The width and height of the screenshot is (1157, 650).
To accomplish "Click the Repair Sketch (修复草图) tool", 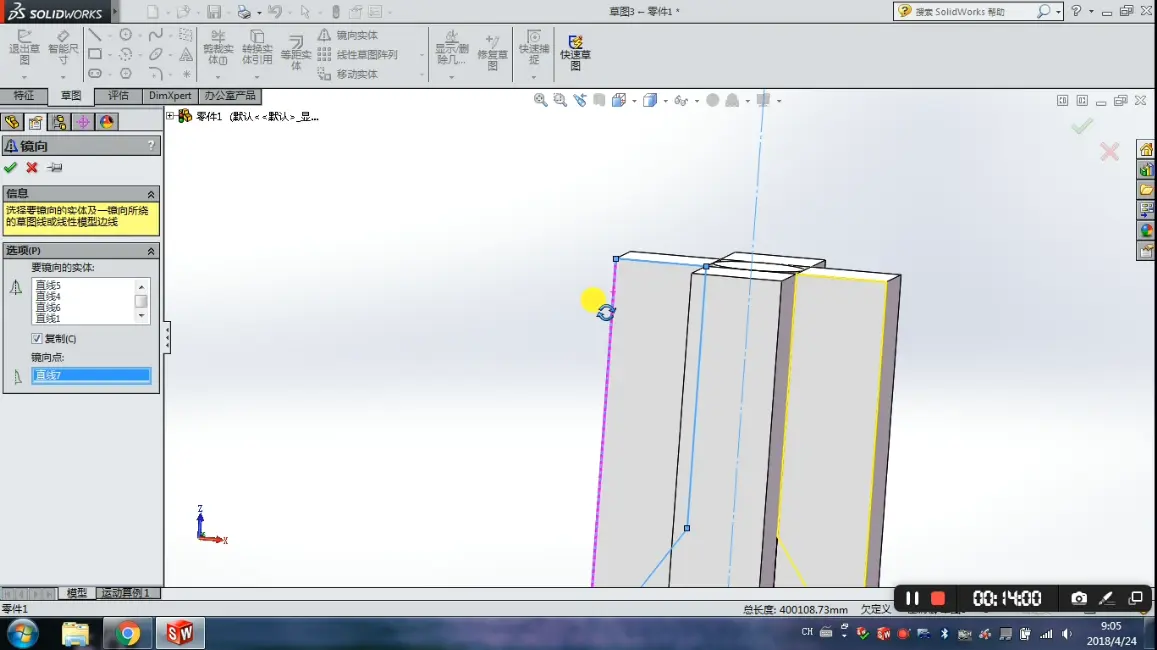I will [x=492, y=50].
